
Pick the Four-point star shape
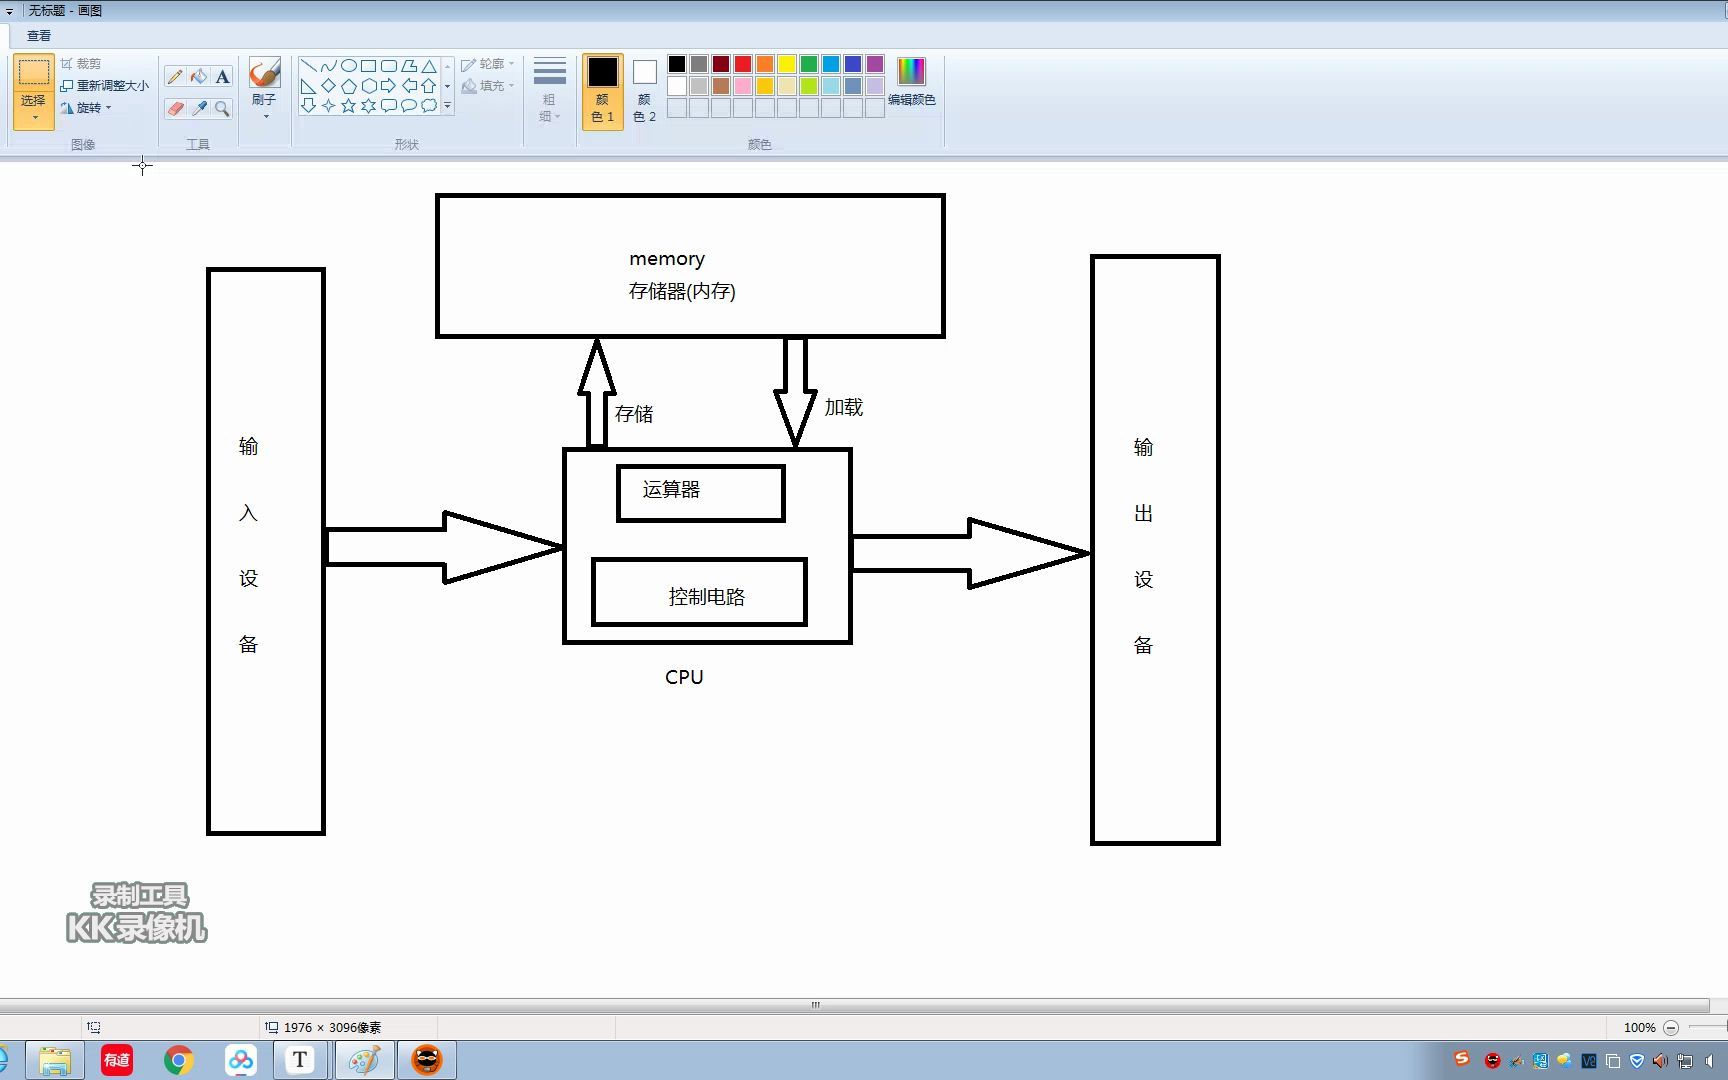(328, 105)
